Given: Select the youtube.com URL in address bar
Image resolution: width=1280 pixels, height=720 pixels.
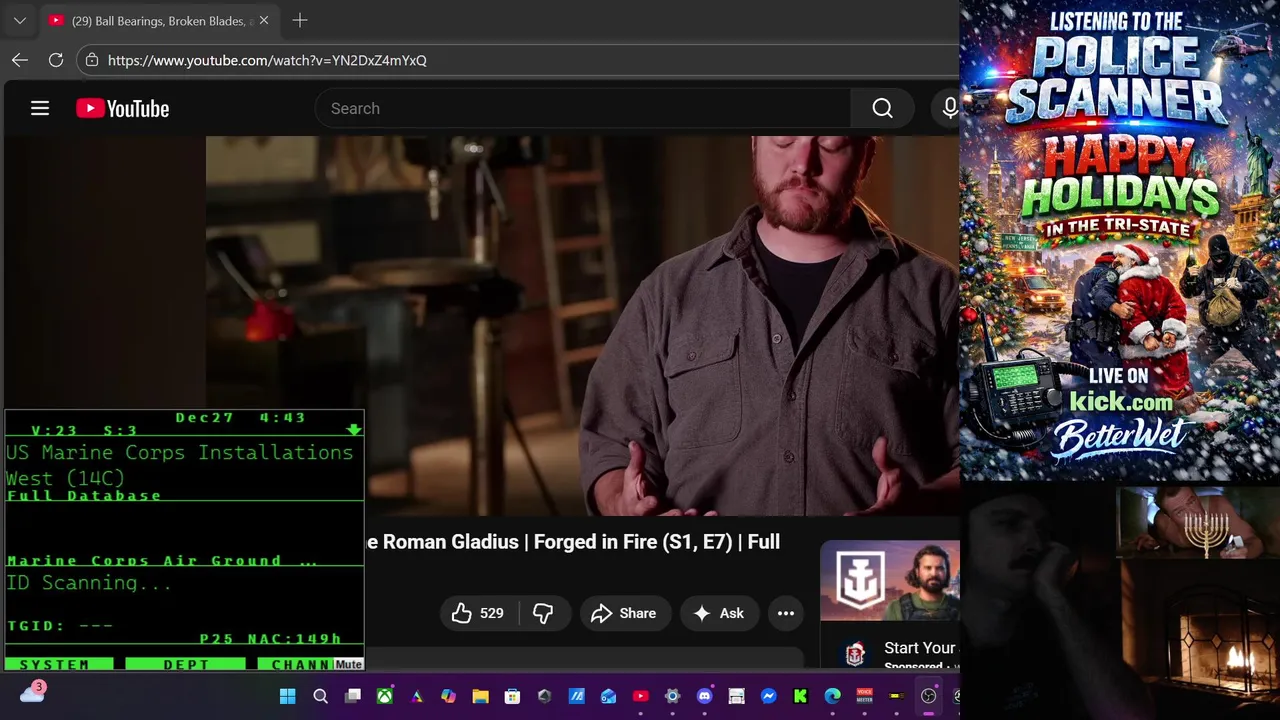Looking at the screenshot, I should point(267,60).
